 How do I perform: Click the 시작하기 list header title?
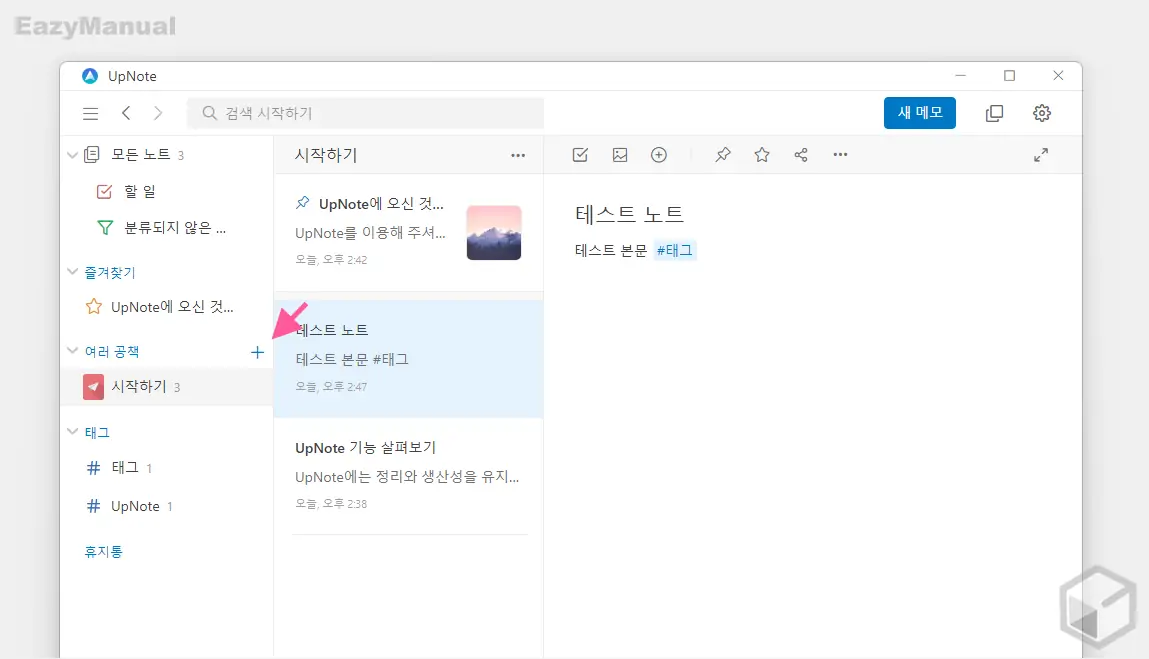tap(326, 155)
